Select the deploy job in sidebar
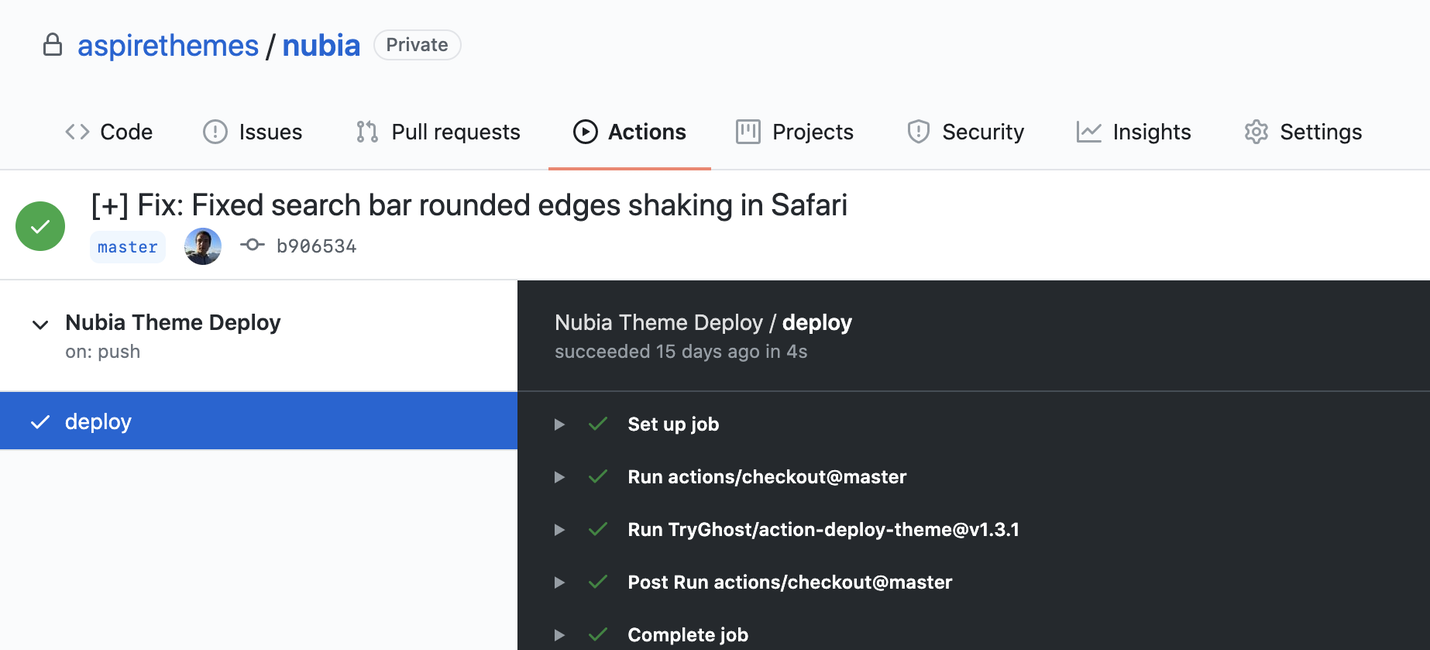Screen dimensions: 1430x650 258,421
